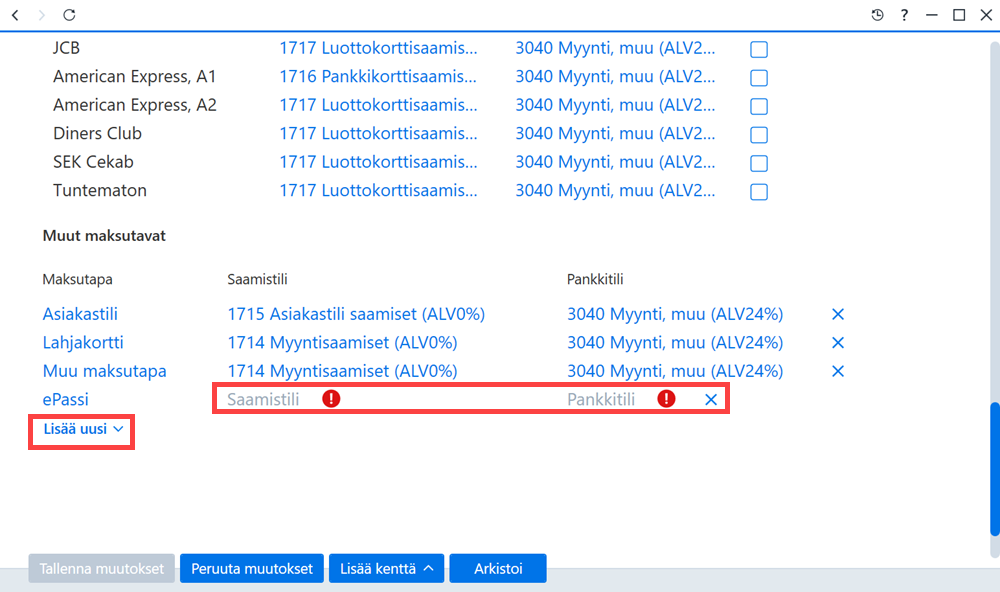Open JCB's 3040 Myynti, muu account

pos(615,48)
